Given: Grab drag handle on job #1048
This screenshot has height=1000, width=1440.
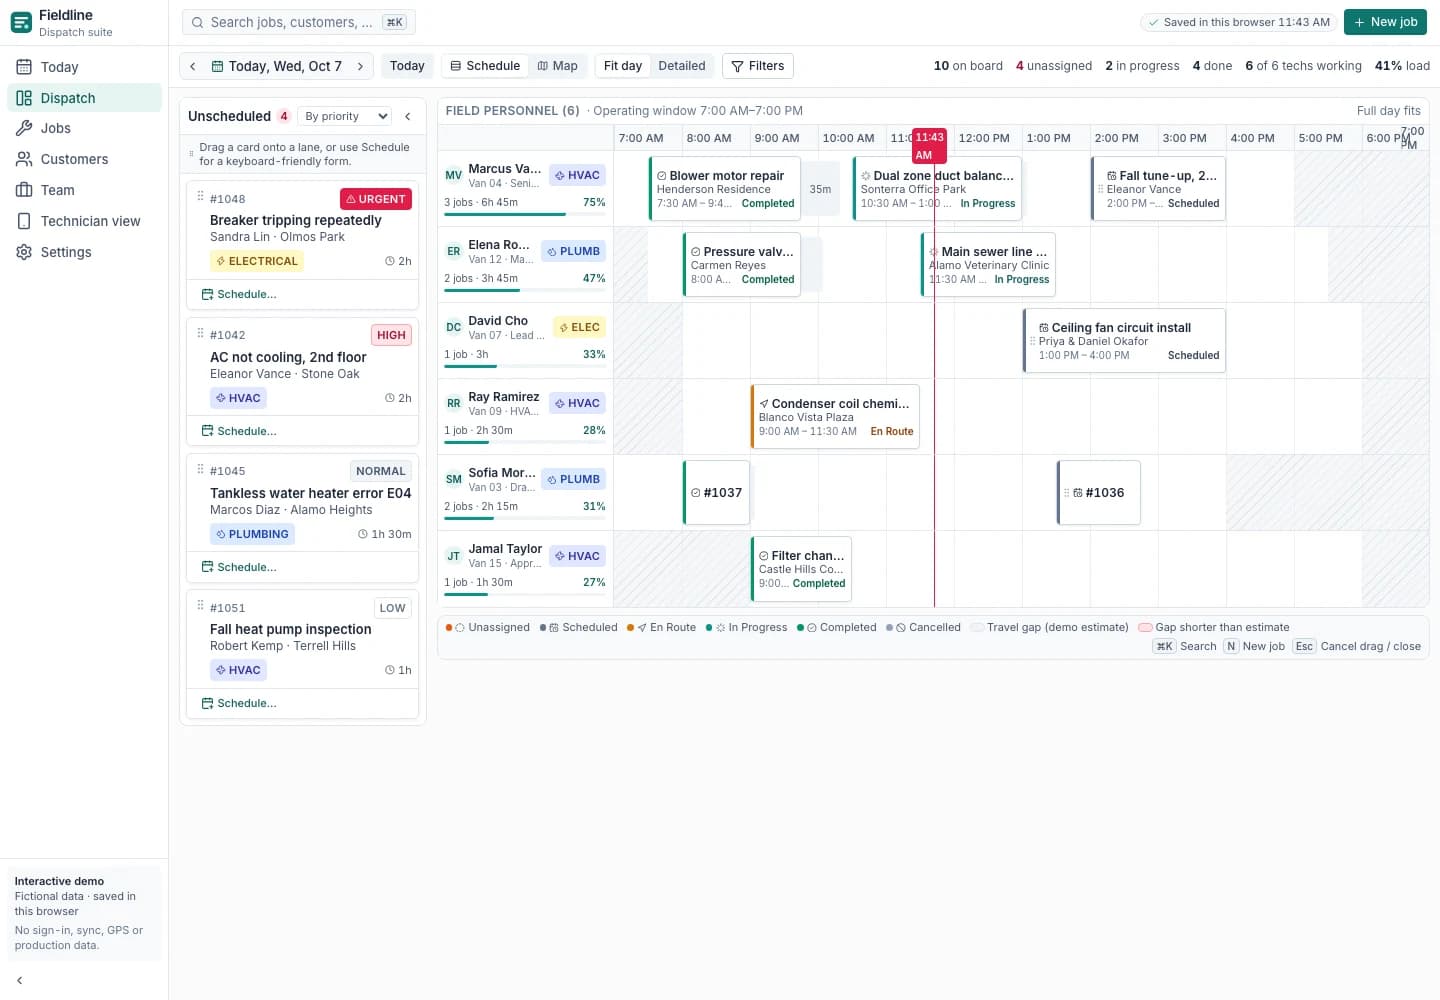Looking at the screenshot, I should coord(200,197).
